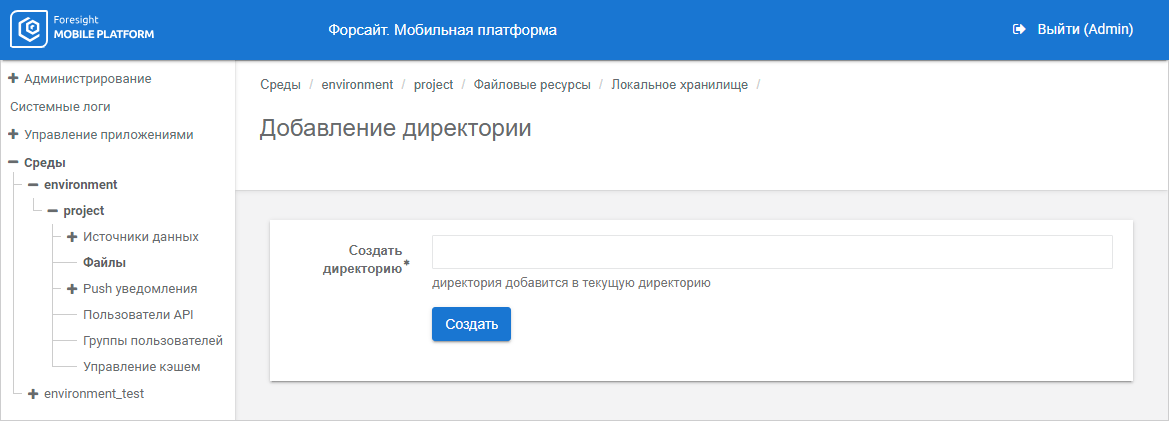The image size is (1169, 421).
Task: Collapse the environment tree node
Action: pos(34,185)
